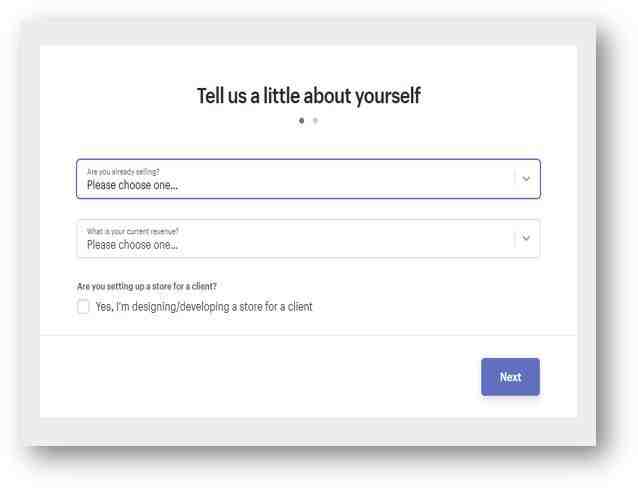Select the filled first step indicator dot
Viewport: 638px width, 488px height.
click(x=302, y=120)
